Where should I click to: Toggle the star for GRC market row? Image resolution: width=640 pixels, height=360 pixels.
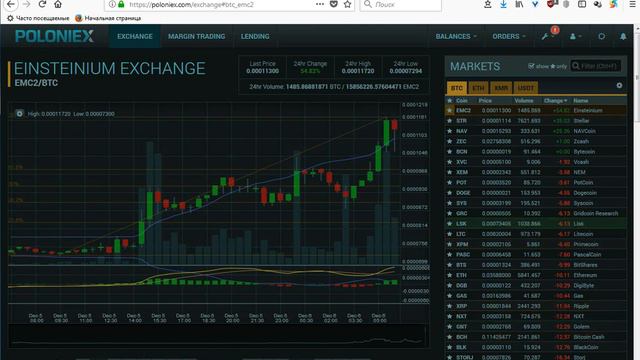[449, 213]
